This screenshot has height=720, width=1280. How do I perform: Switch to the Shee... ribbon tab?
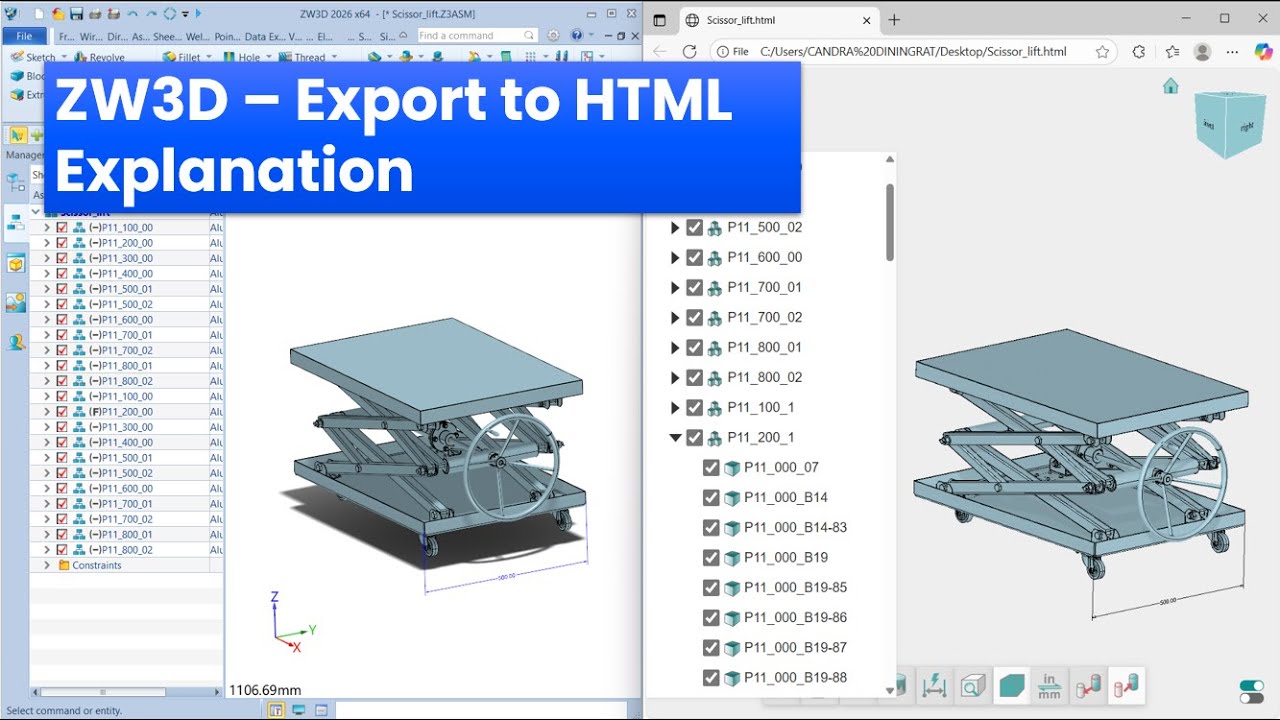click(166, 36)
